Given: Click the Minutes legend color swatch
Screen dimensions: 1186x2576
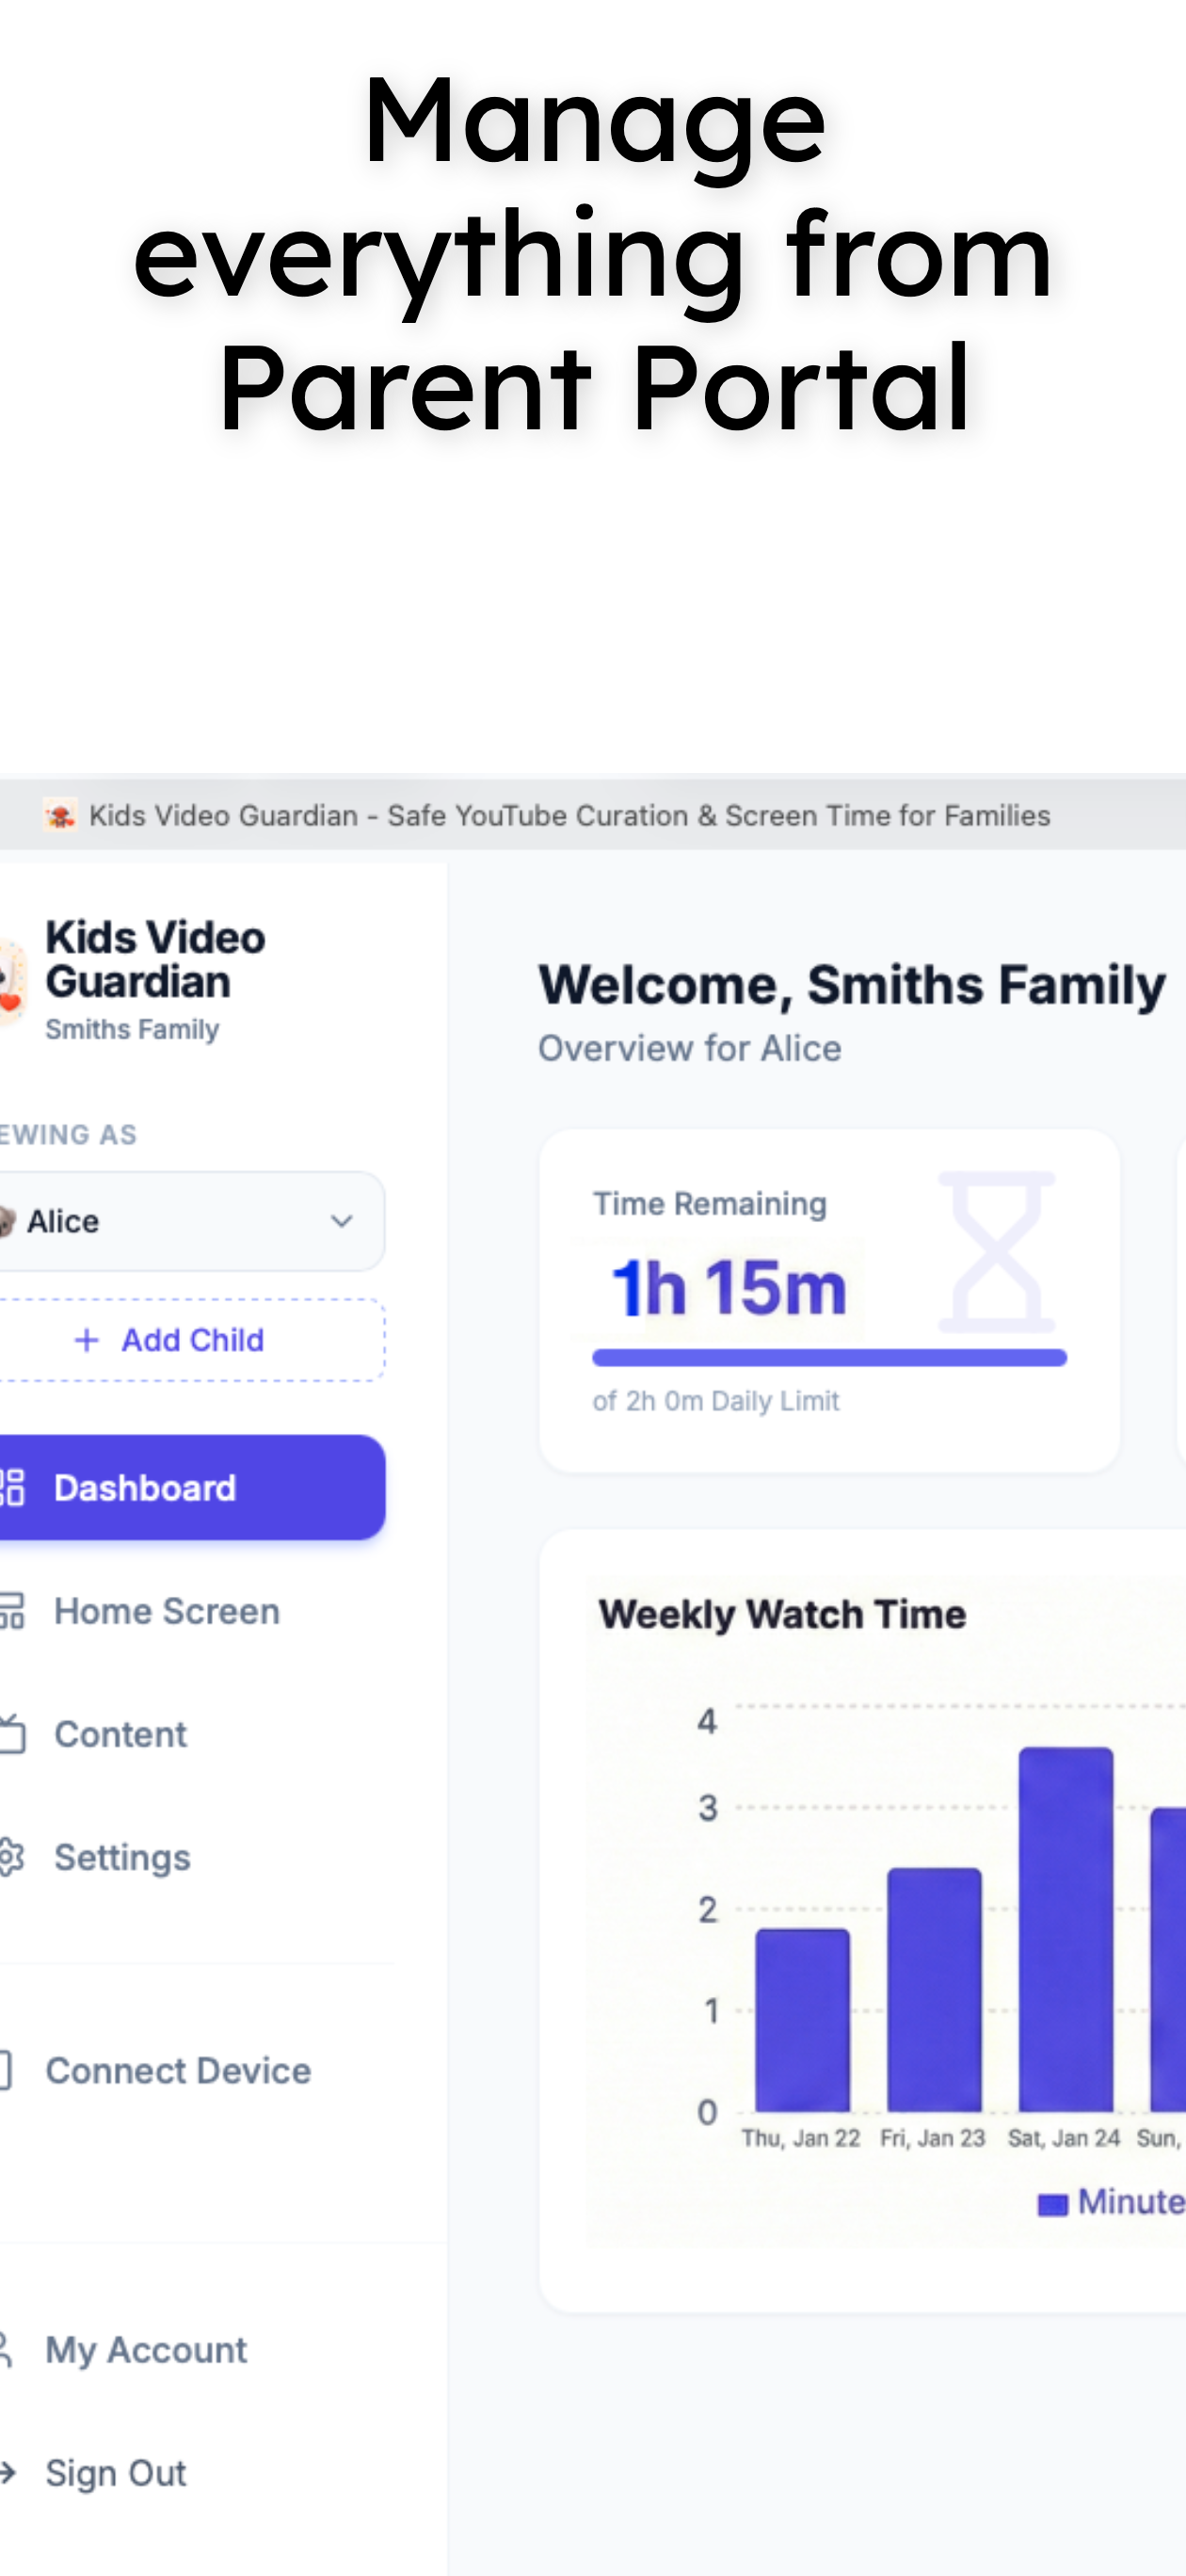Looking at the screenshot, I should 1052,2204.
